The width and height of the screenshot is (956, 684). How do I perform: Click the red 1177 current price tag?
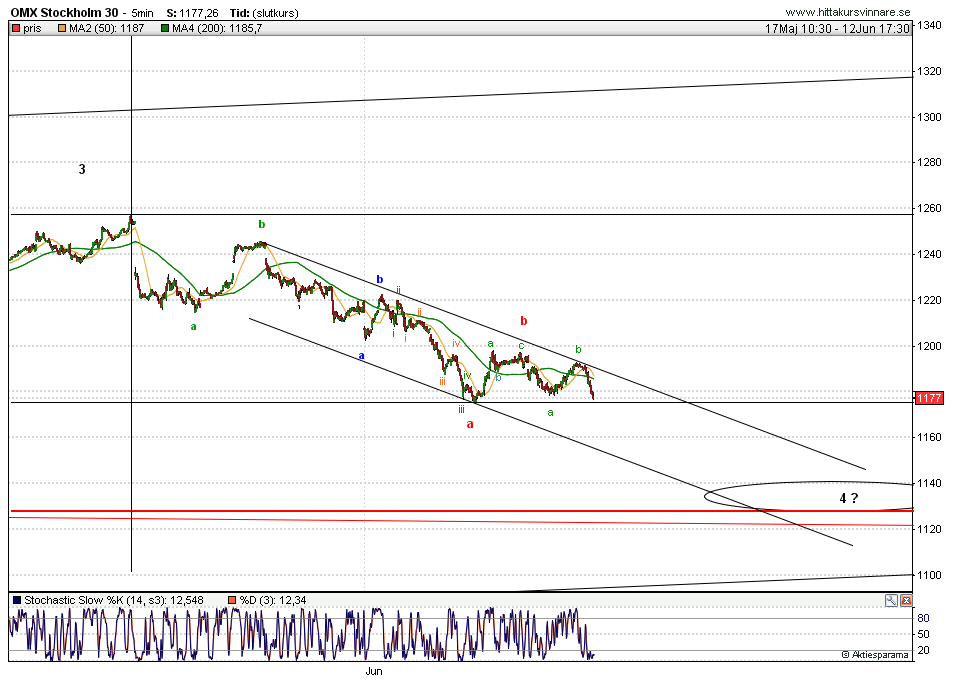coord(929,398)
